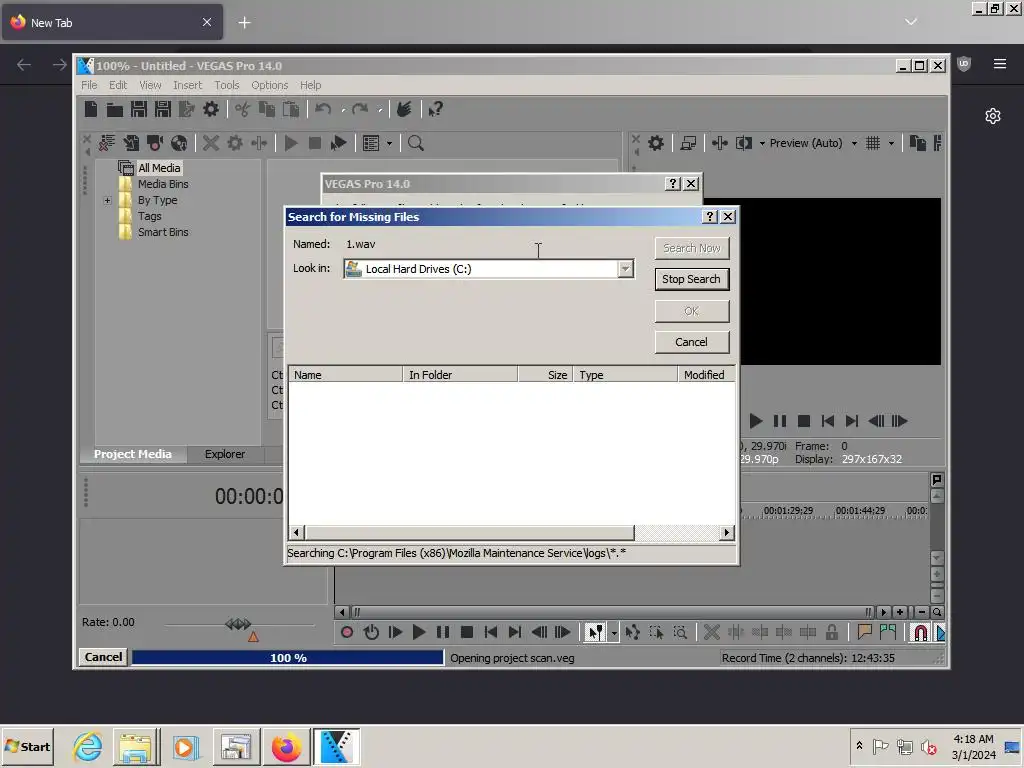
Task: Click the Project Media tab
Action: click(133, 454)
